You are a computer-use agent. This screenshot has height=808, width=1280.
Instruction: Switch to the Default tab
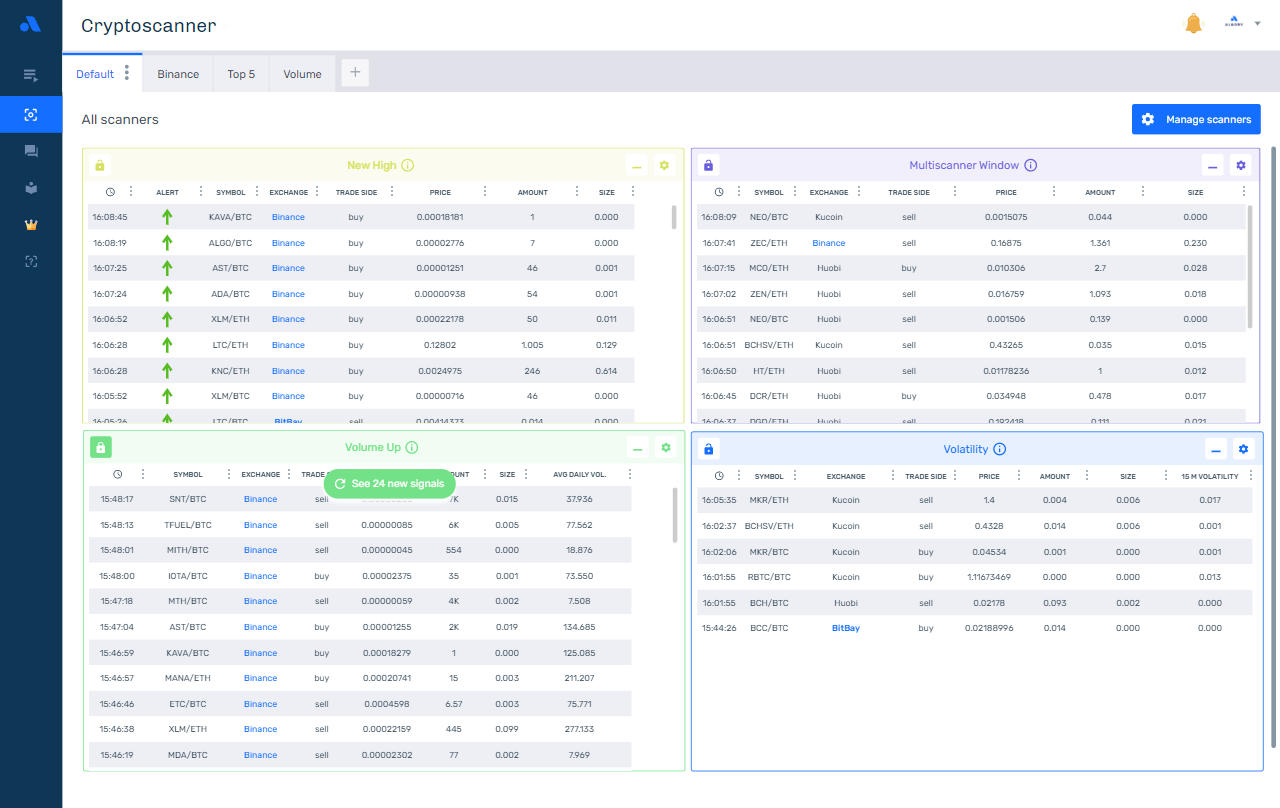pyautogui.click(x=95, y=74)
